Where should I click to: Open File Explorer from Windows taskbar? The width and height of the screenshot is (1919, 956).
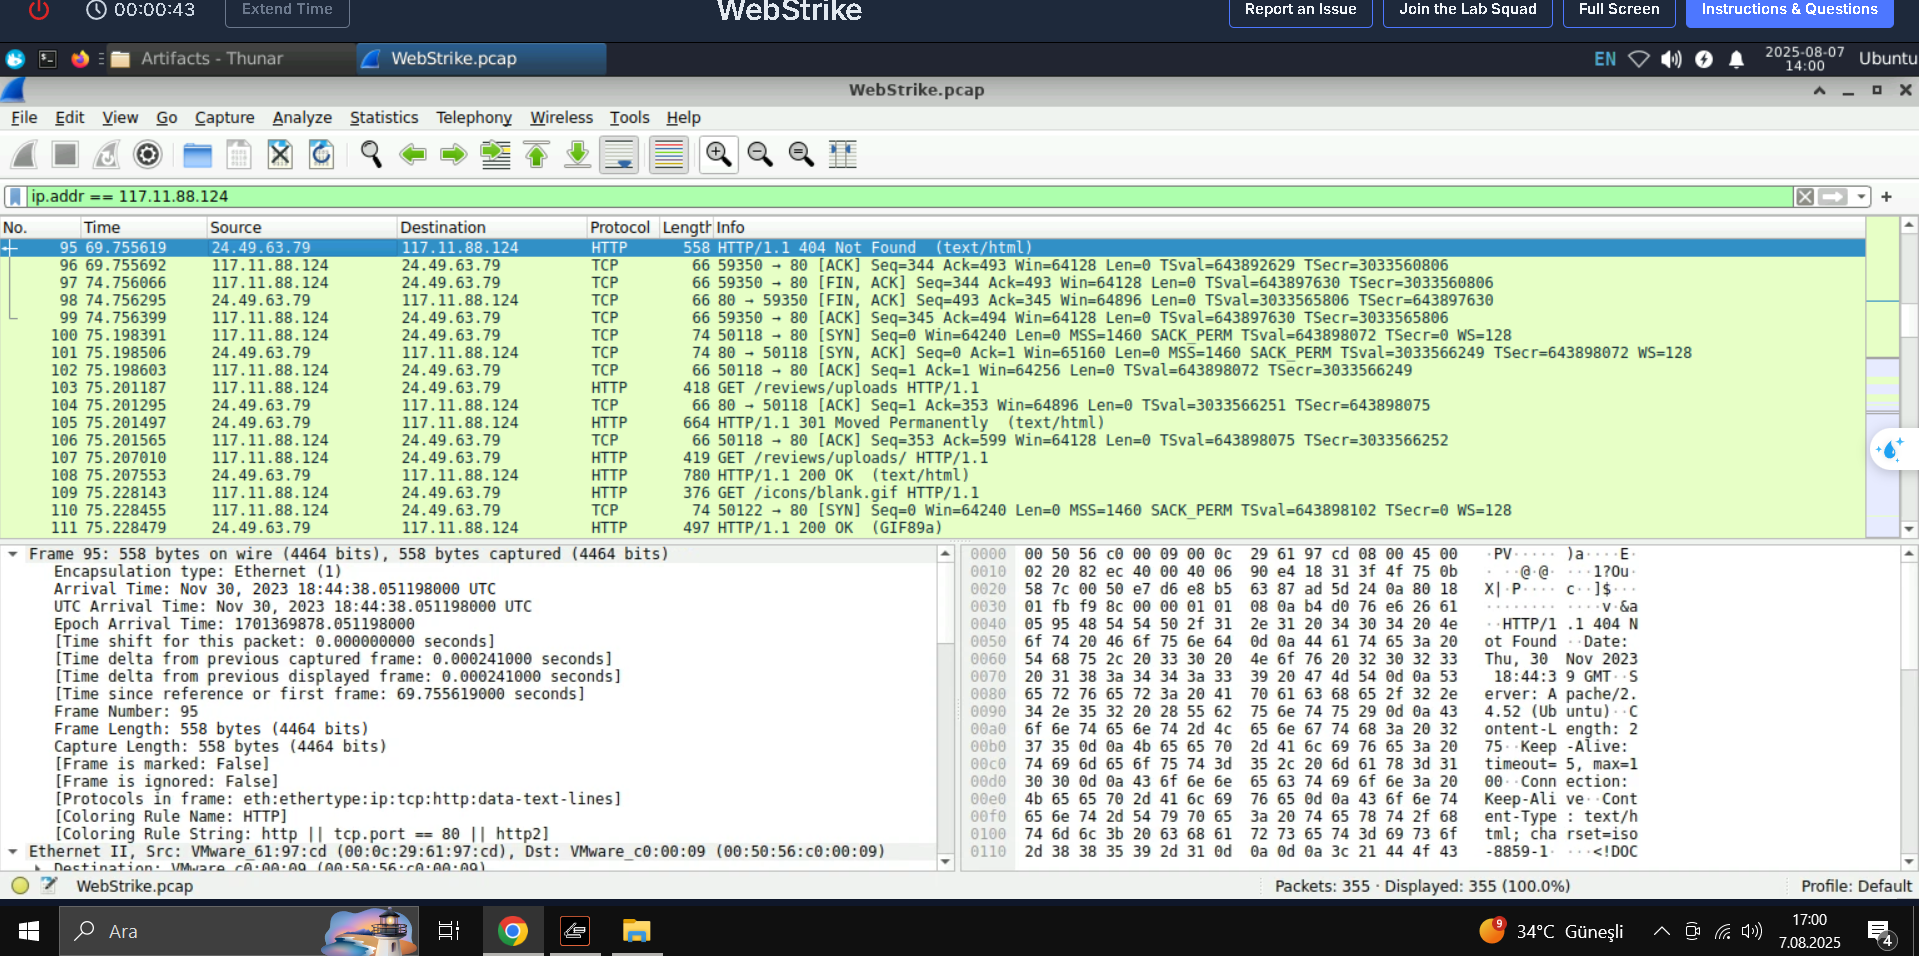point(636,931)
